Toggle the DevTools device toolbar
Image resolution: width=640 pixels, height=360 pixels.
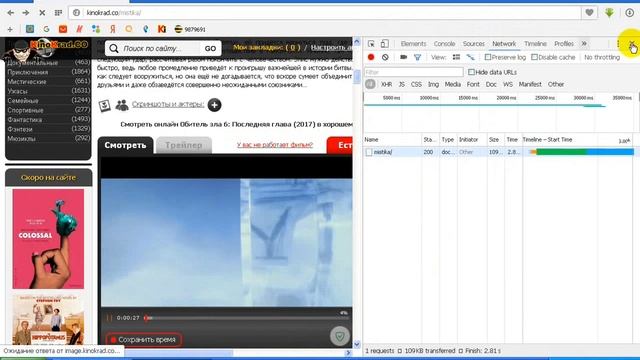point(384,44)
